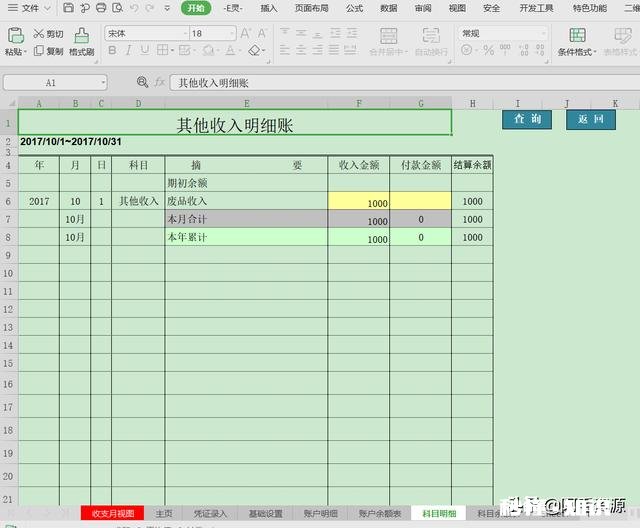Click decrease decimal places icon
The image size is (640, 528).
point(540,50)
